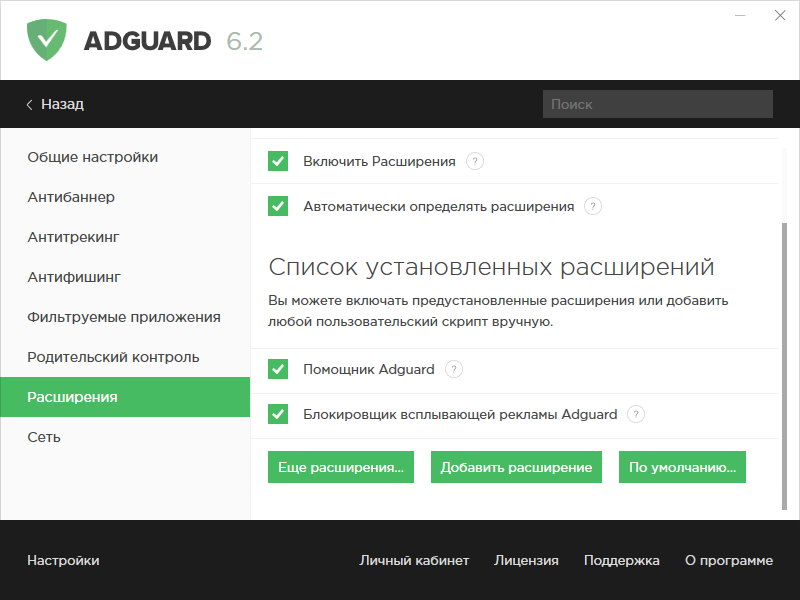Click the Блокировщик всплывающей рекламы Adguard label
Viewport: 800px width, 600px height.
point(460,414)
